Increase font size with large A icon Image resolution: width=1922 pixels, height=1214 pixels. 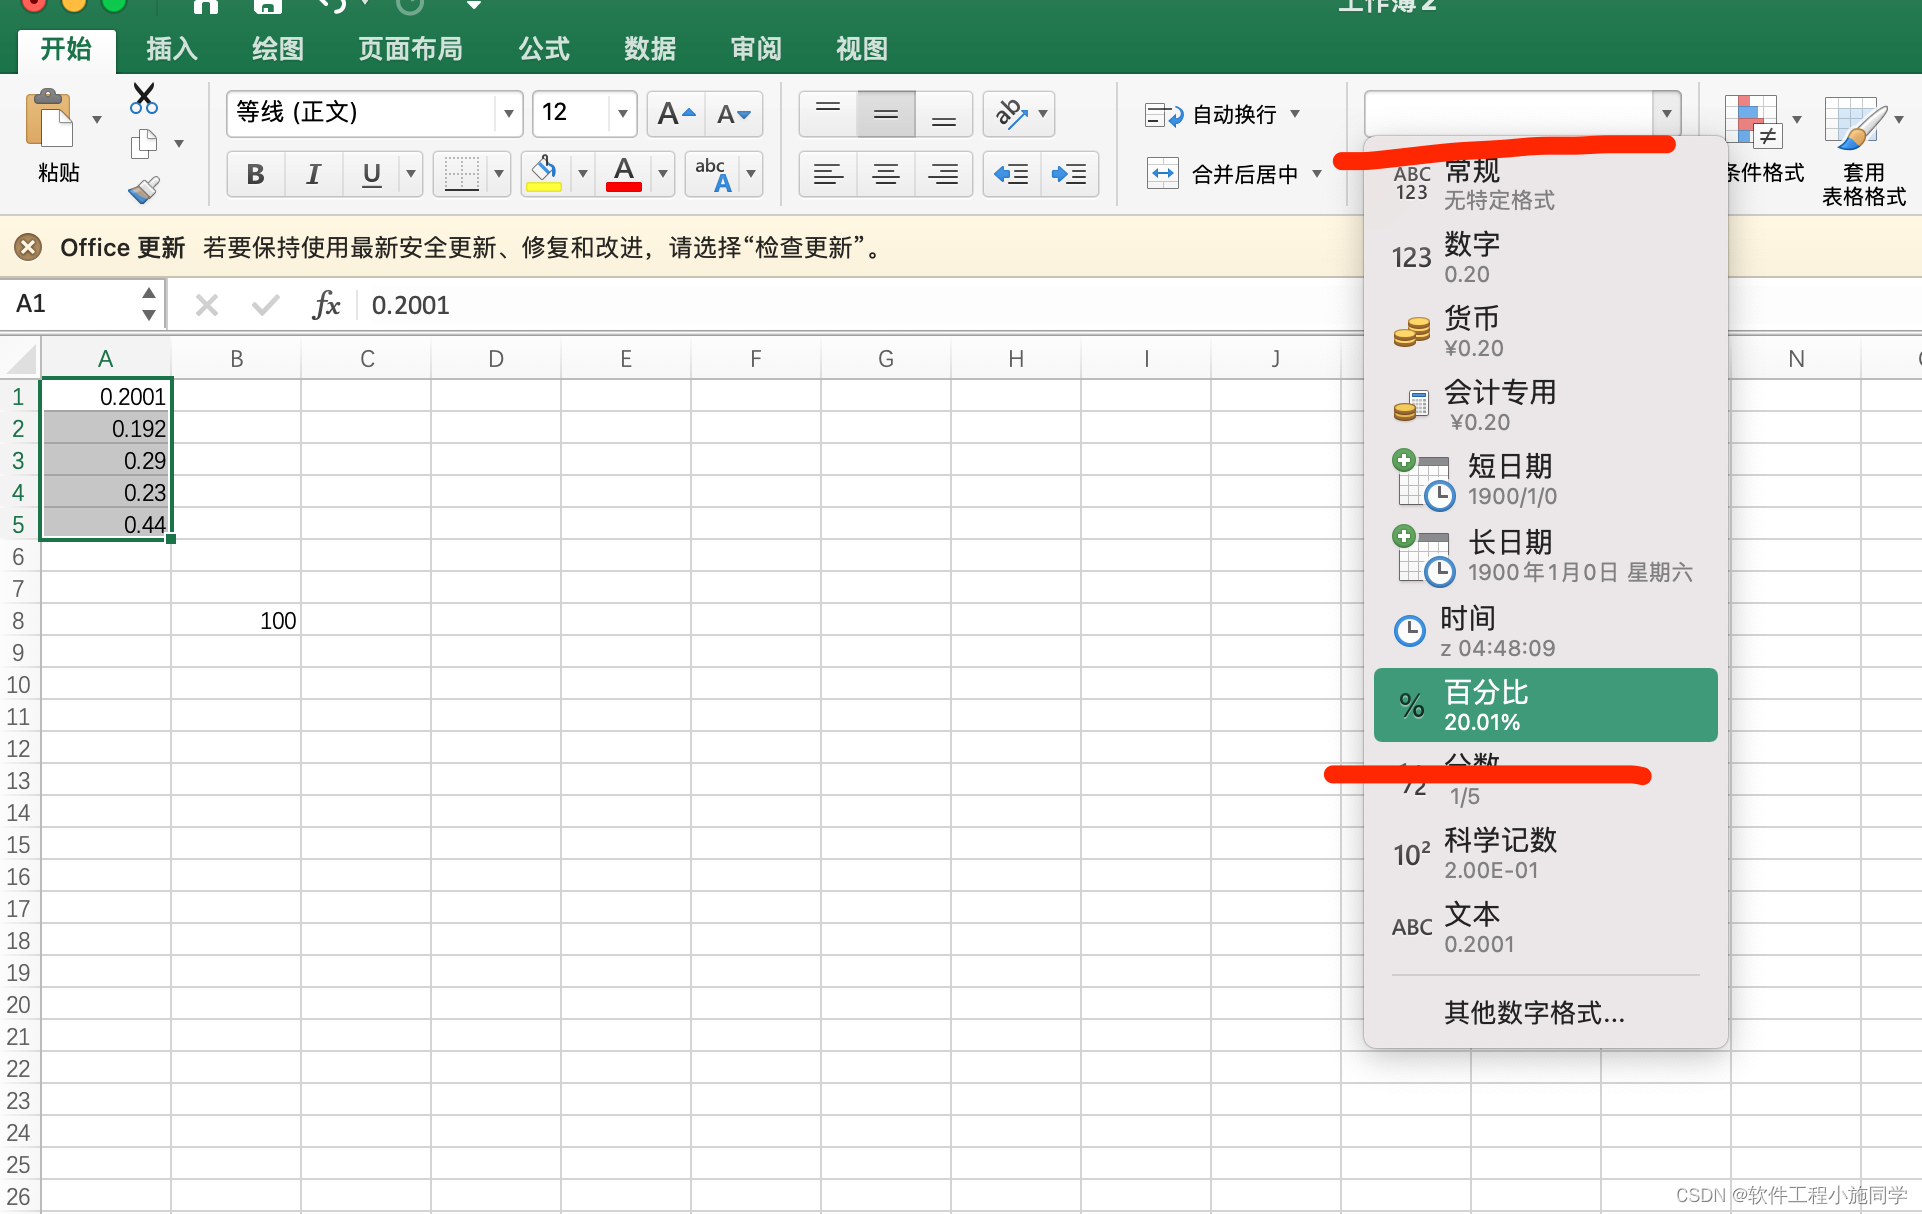coord(676,114)
